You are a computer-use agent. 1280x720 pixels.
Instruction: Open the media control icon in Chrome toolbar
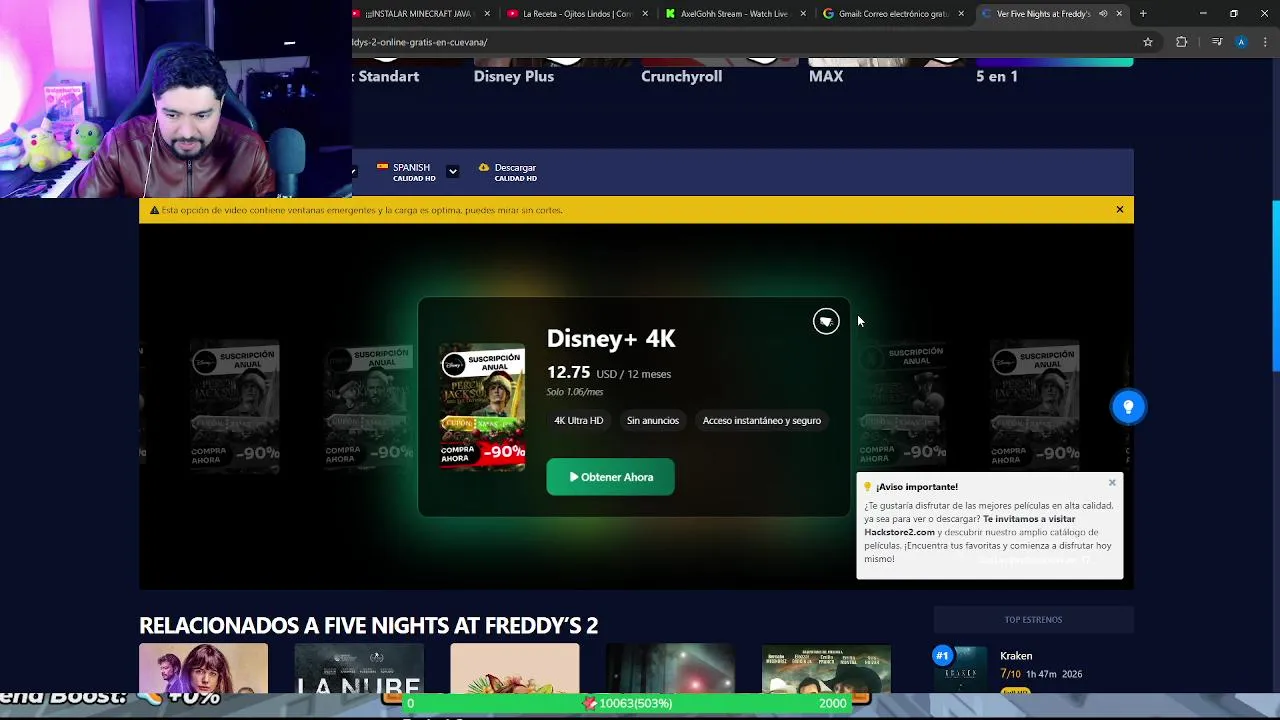[1217, 42]
